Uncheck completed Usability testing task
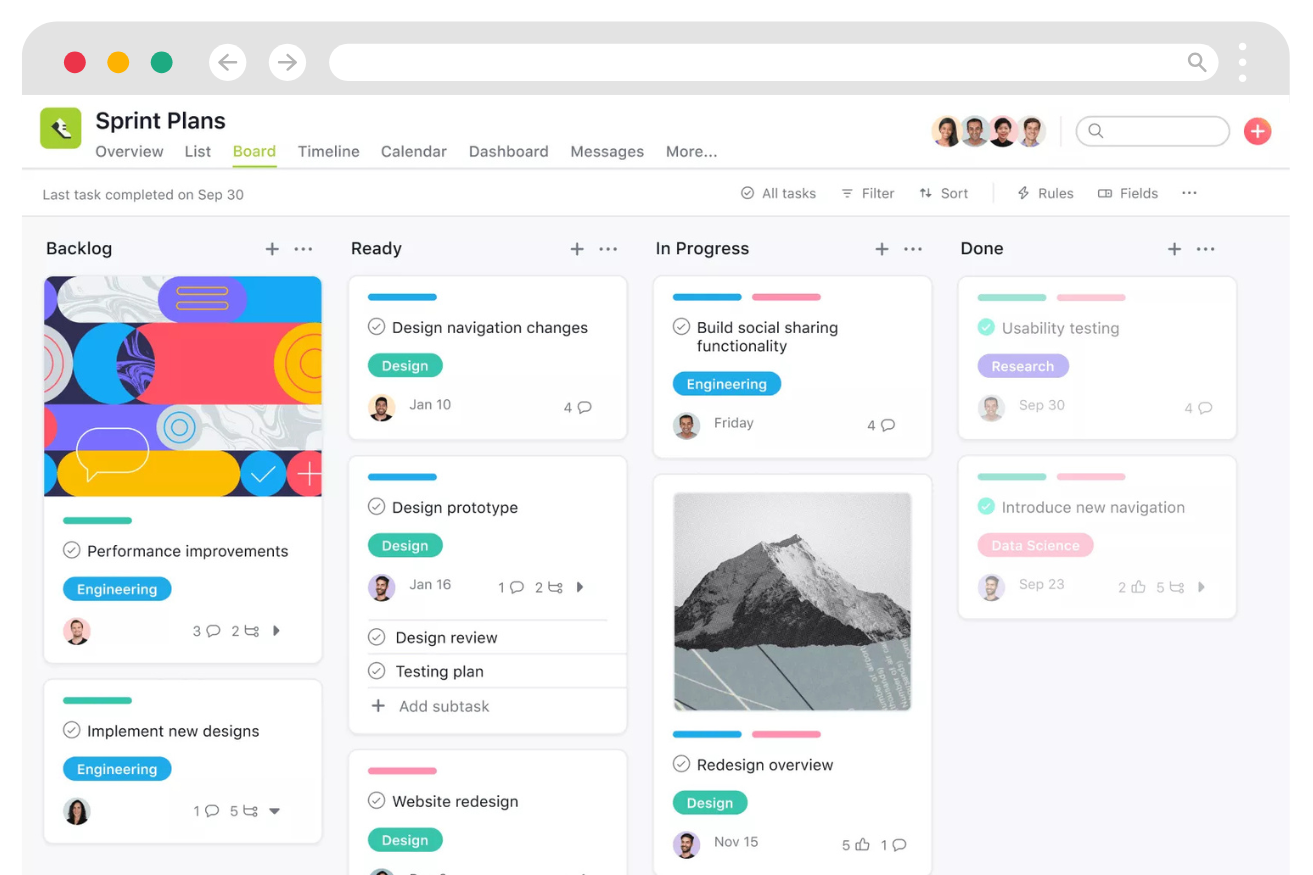1313x875 pixels. click(x=987, y=327)
